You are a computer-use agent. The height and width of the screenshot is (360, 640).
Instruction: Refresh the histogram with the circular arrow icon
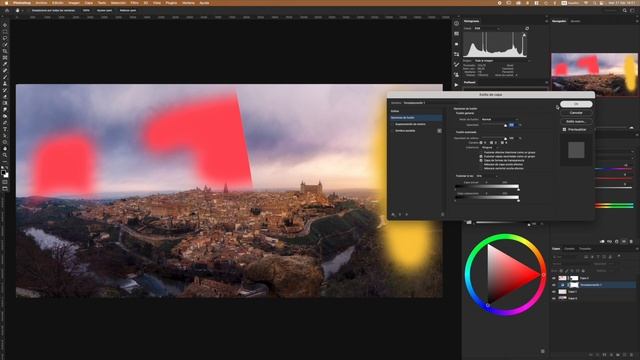coord(527,29)
